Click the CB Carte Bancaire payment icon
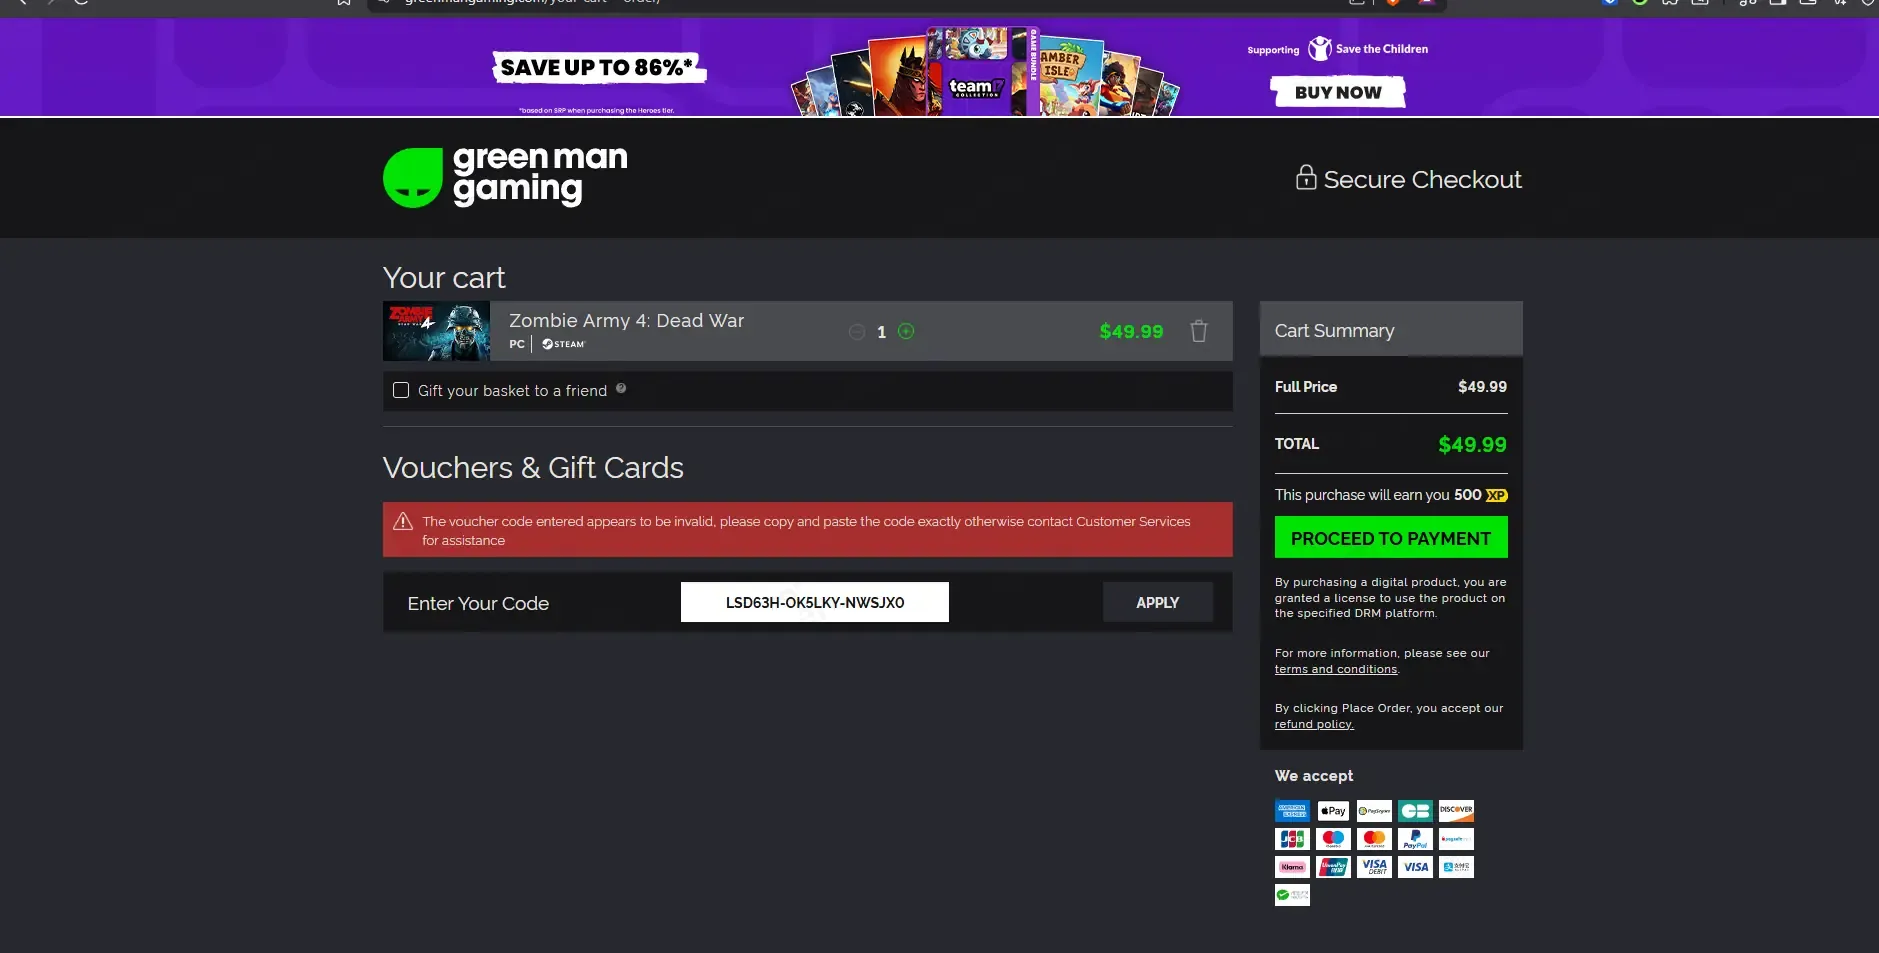The height and width of the screenshot is (953, 1879). 1415,811
